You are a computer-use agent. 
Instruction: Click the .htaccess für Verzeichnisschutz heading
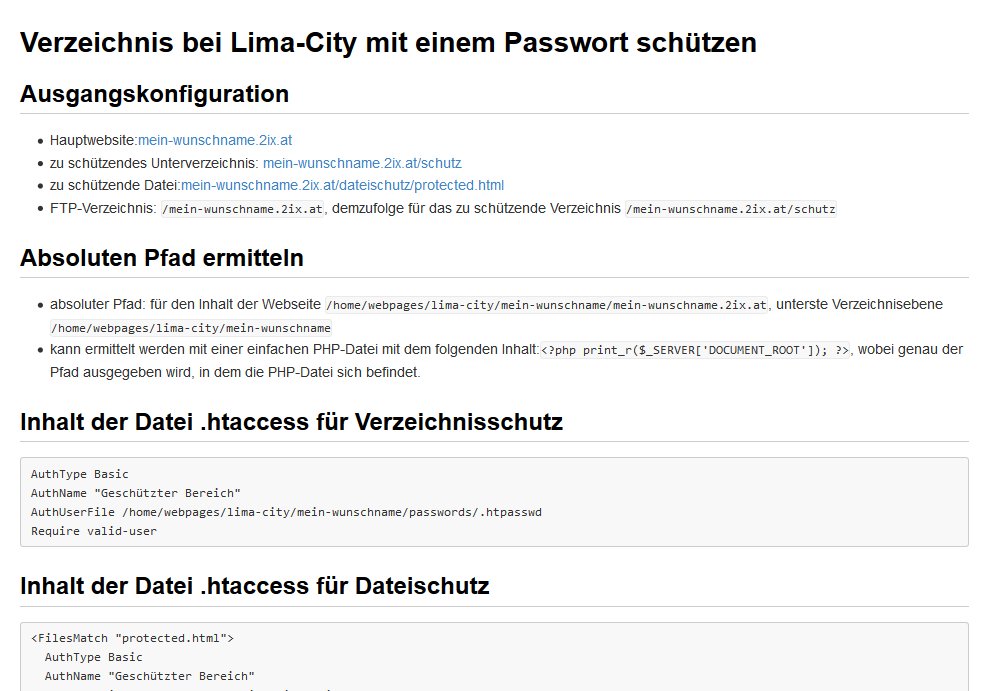pos(291,422)
